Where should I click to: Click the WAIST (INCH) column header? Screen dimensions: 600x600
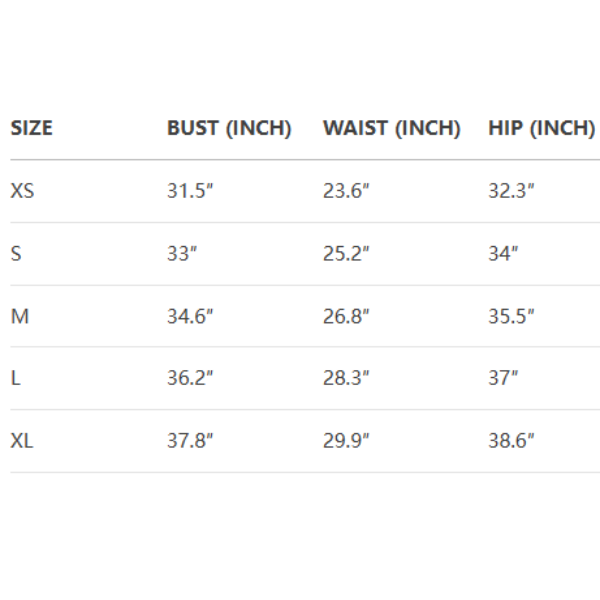391,128
